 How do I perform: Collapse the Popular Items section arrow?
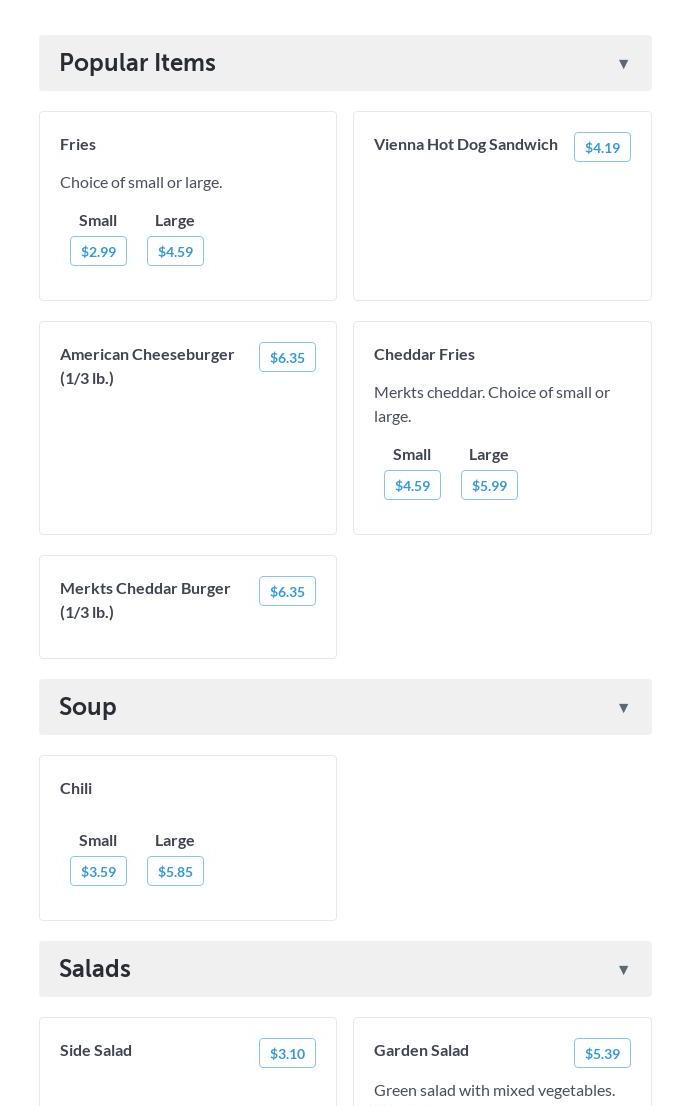coord(623,64)
